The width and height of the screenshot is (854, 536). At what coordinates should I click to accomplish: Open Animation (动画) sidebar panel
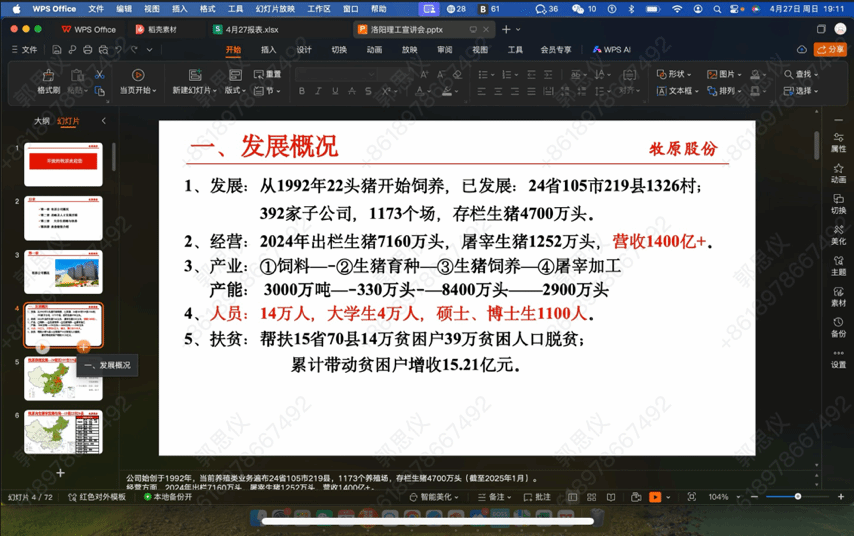point(838,173)
